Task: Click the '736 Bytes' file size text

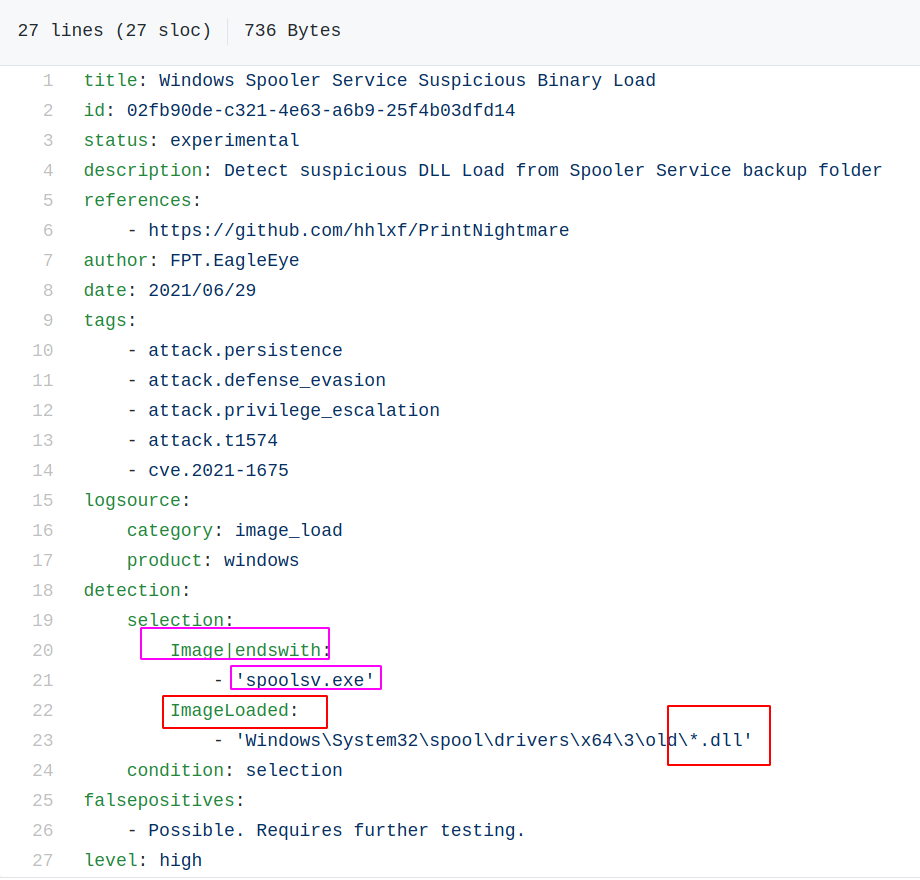Action: (292, 31)
